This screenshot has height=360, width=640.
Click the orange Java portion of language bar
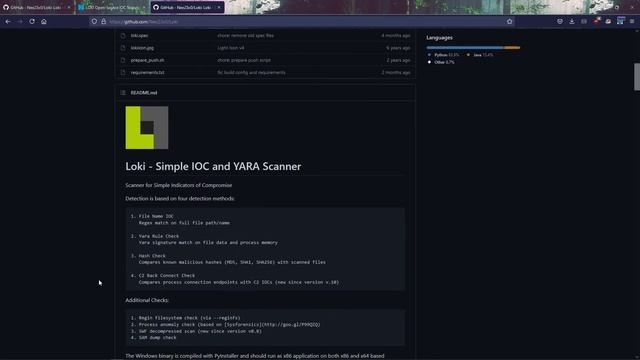click(x=512, y=47)
